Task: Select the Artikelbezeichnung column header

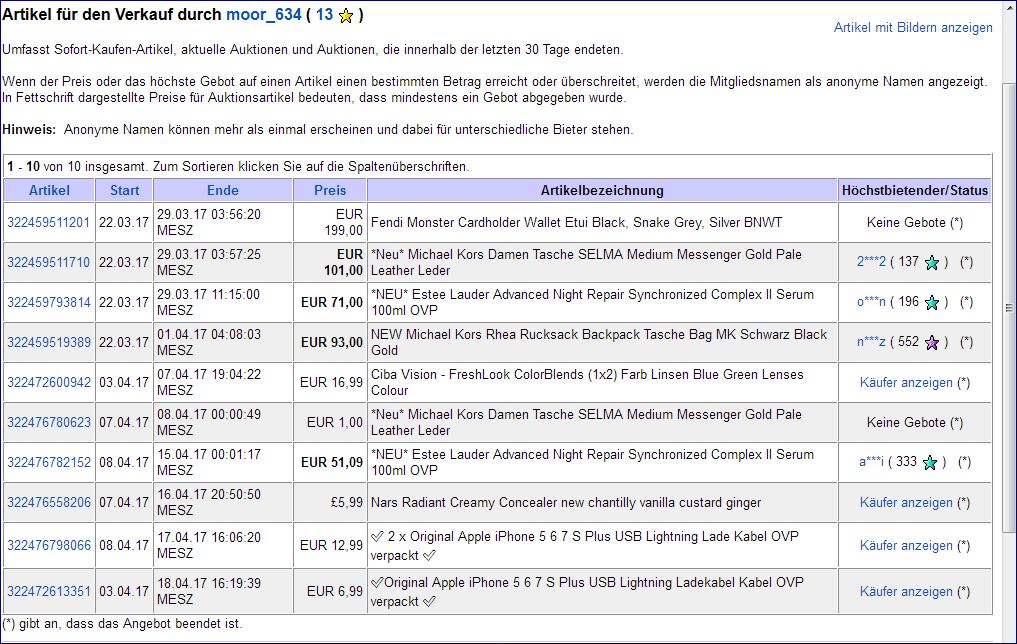Action: pos(602,190)
